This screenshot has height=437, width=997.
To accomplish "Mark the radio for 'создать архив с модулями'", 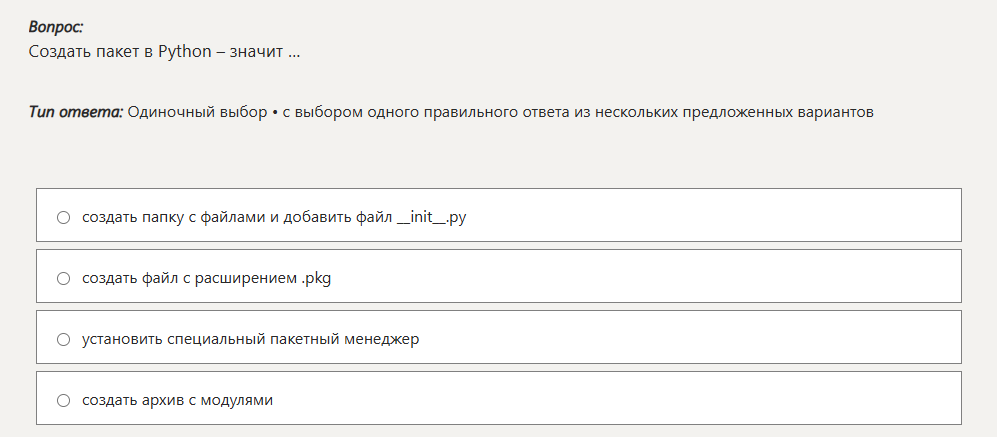I will [x=63, y=401].
